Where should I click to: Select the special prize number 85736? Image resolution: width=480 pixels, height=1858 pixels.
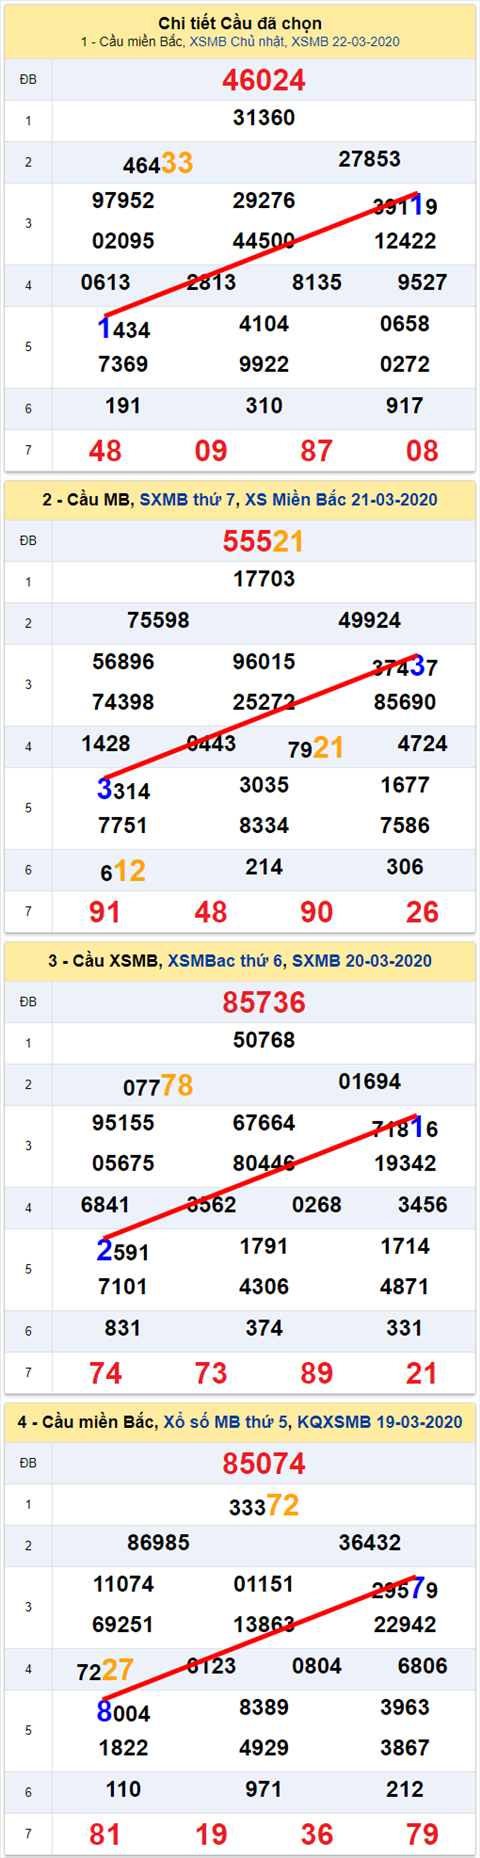tap(264, 1002)
